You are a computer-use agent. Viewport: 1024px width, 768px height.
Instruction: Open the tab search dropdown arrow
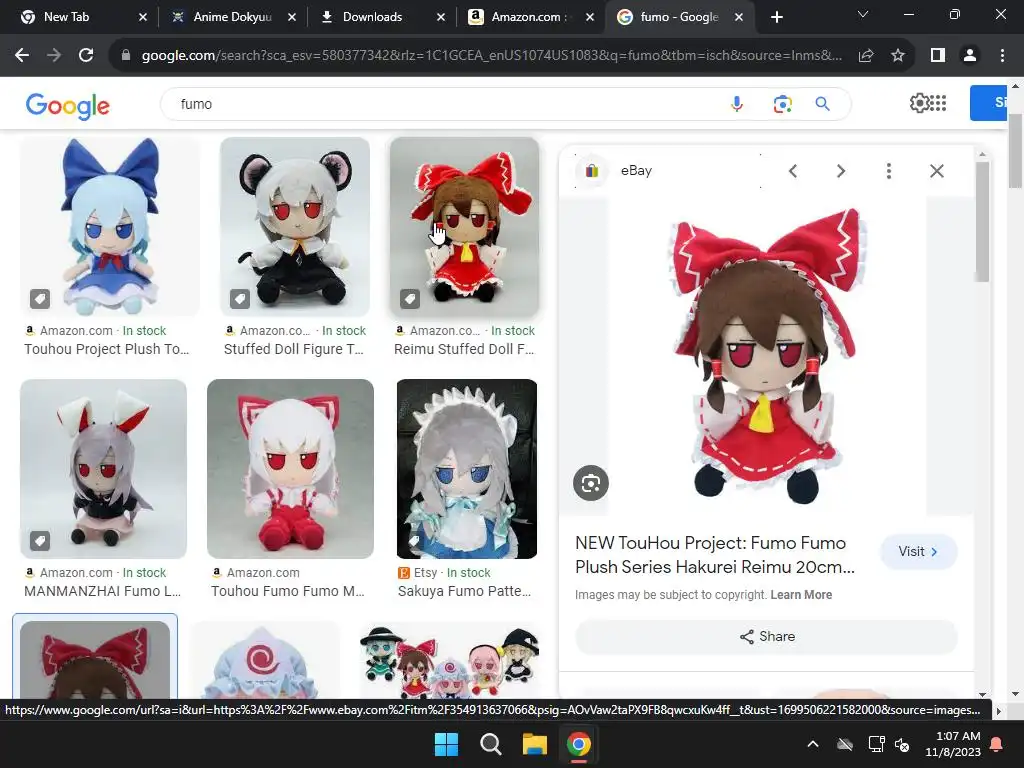click(863, 14)
